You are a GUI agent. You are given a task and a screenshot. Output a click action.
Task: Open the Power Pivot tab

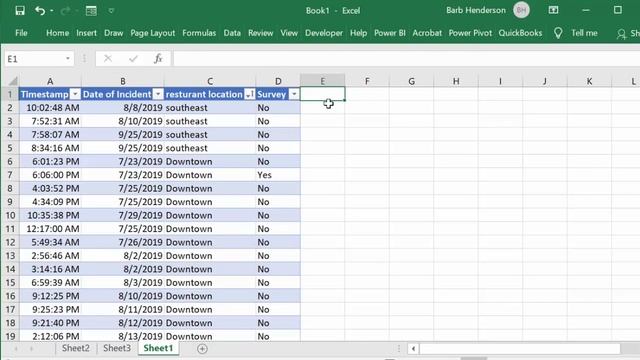point(470,33)
